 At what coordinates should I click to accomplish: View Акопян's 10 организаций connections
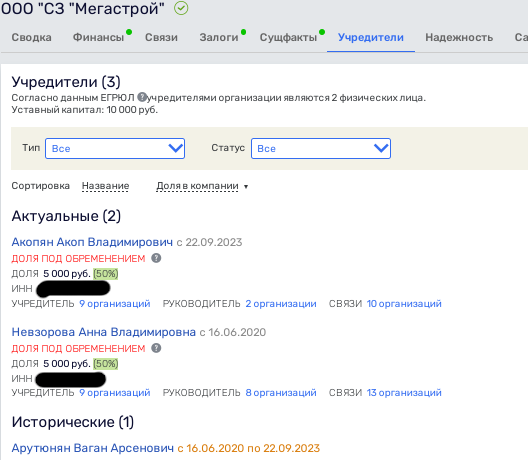(x=404, y=303)
